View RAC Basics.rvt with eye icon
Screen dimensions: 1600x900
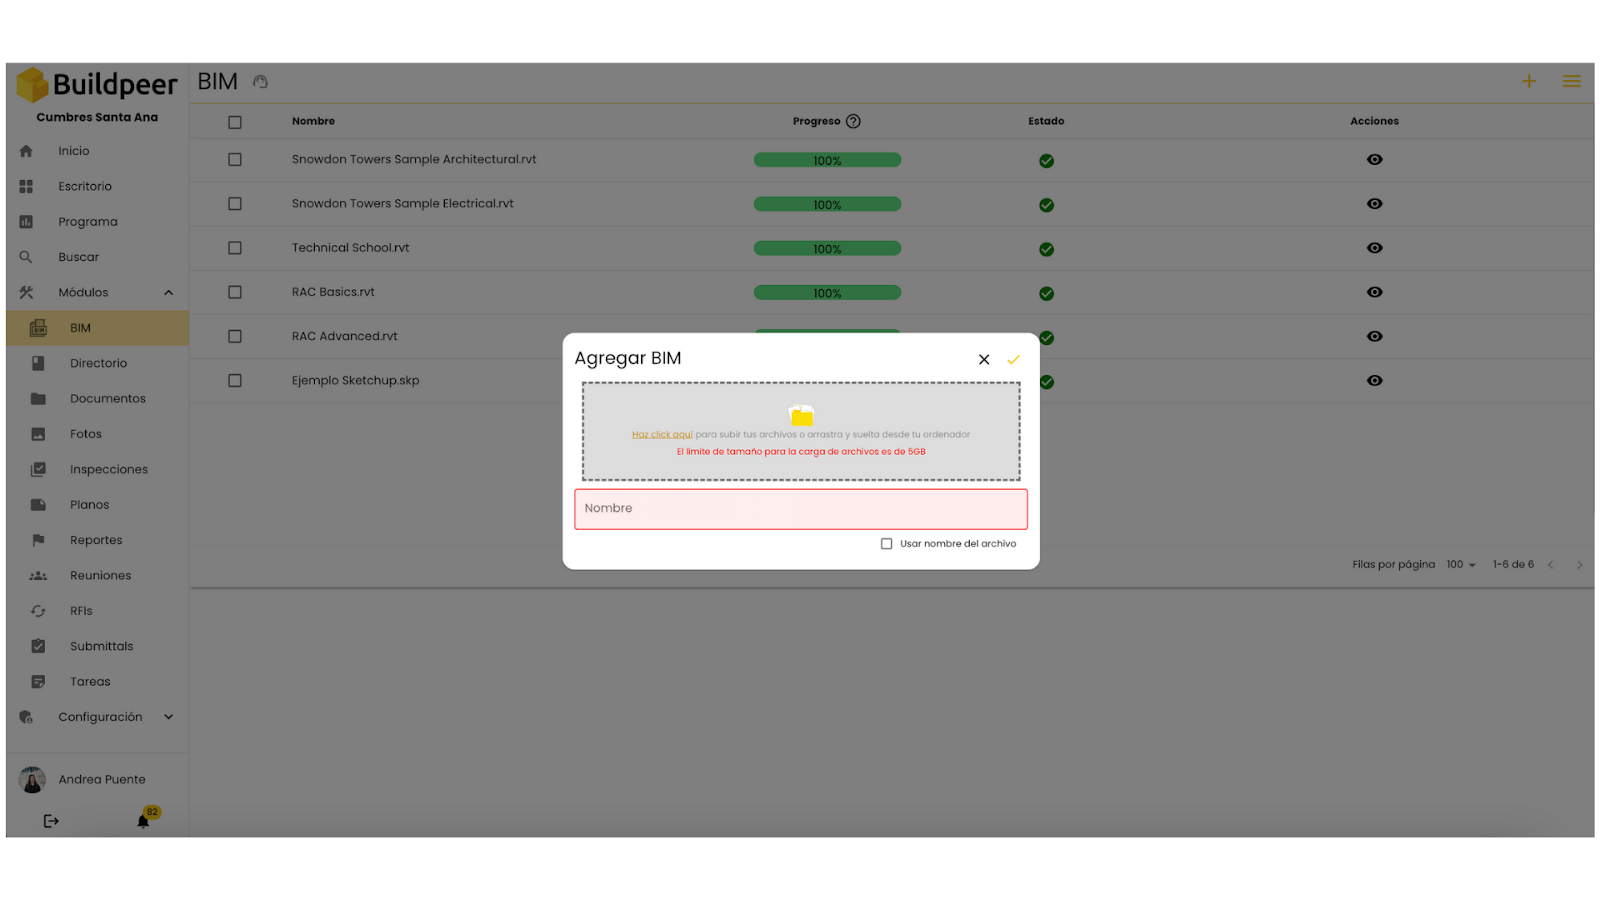pos(1375,292)
